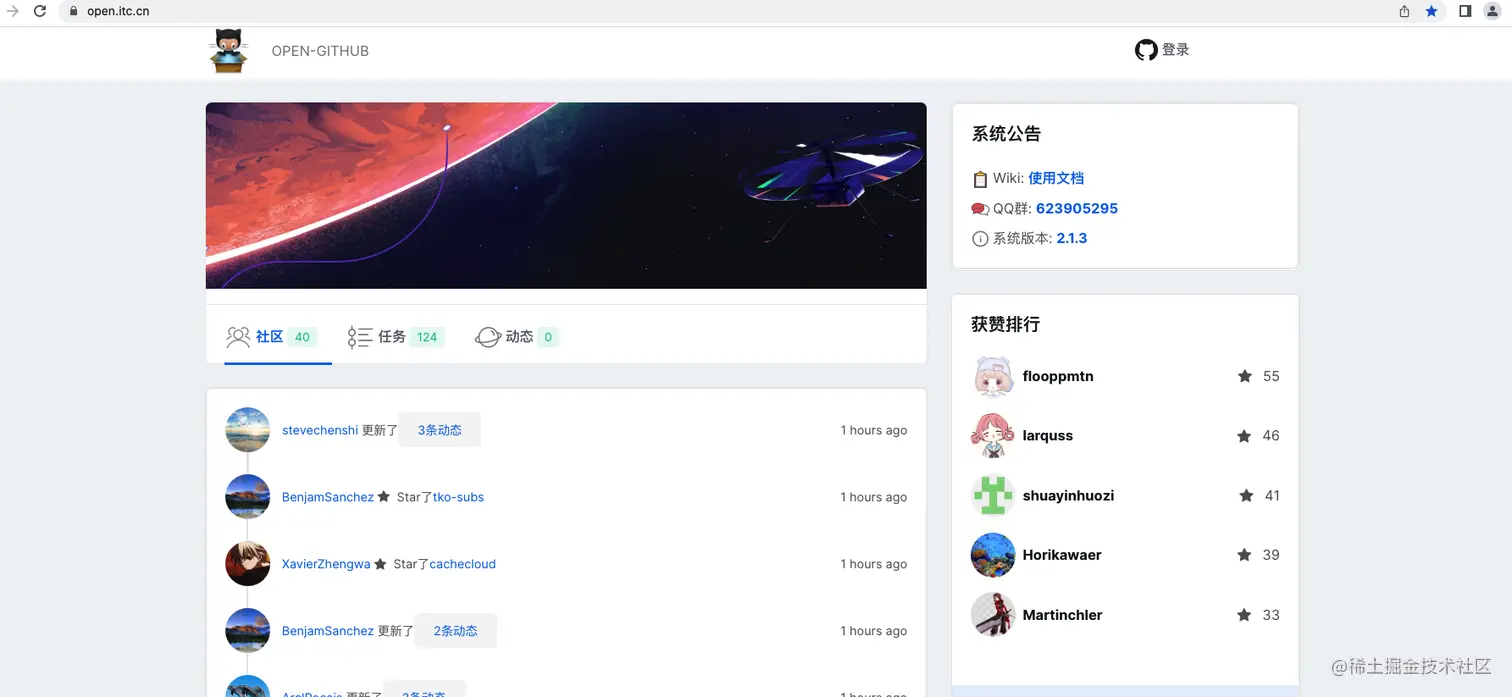This screenshot has height=697, width=1512.
Task: Open XavierZhengwa's profile link
Action: click(326, 564)
